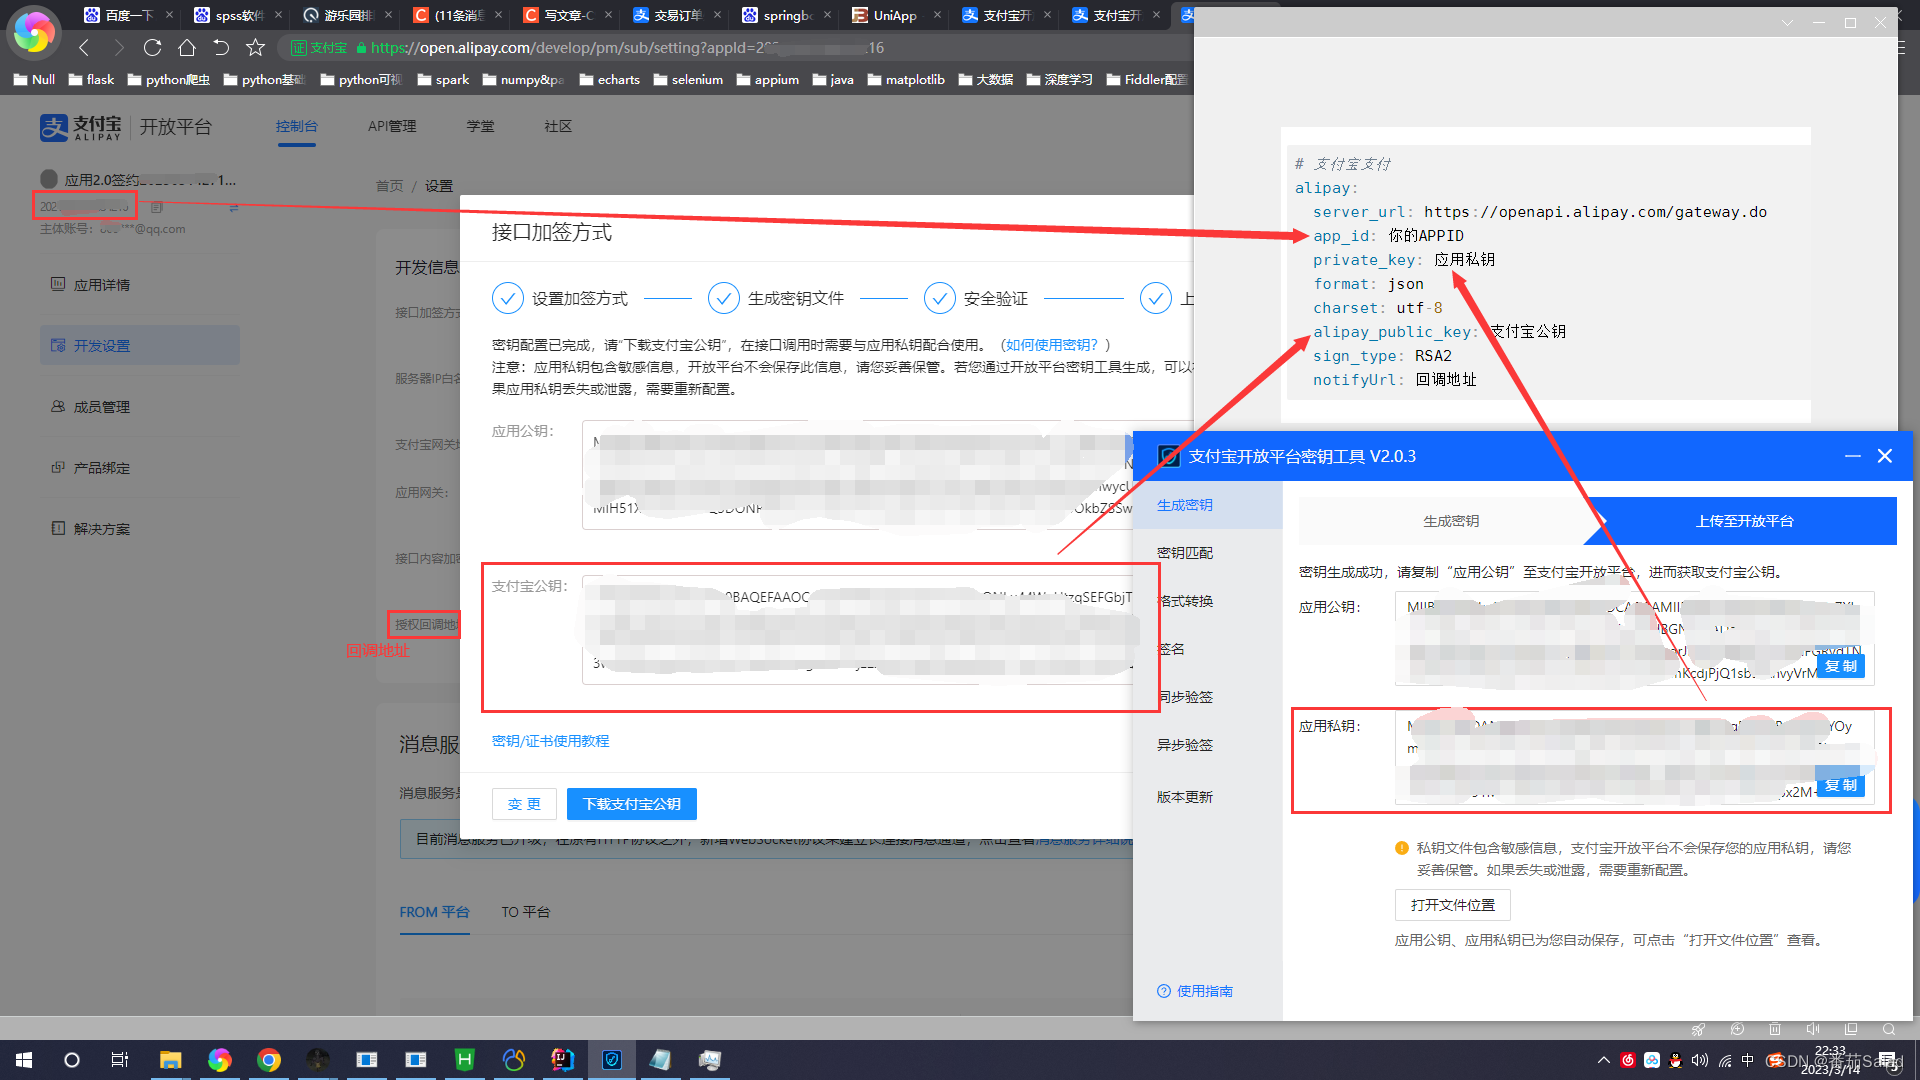
Task: Open the Windows Start menu
Action: click(24, 1060)
